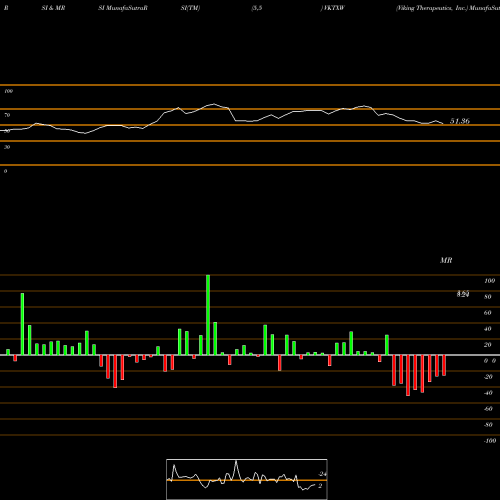Click the -24 value in the mini chart
This screenshot has height=500, width=500.
[x=322, y=474]
